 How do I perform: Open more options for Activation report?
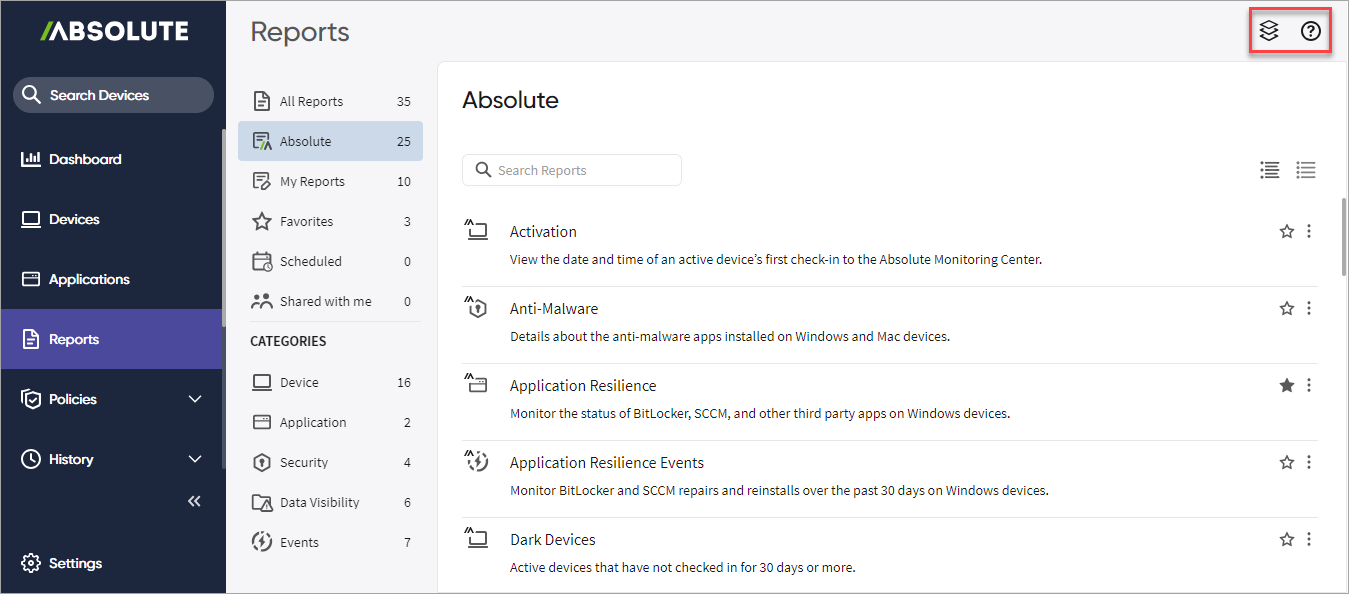point(1309,231)
